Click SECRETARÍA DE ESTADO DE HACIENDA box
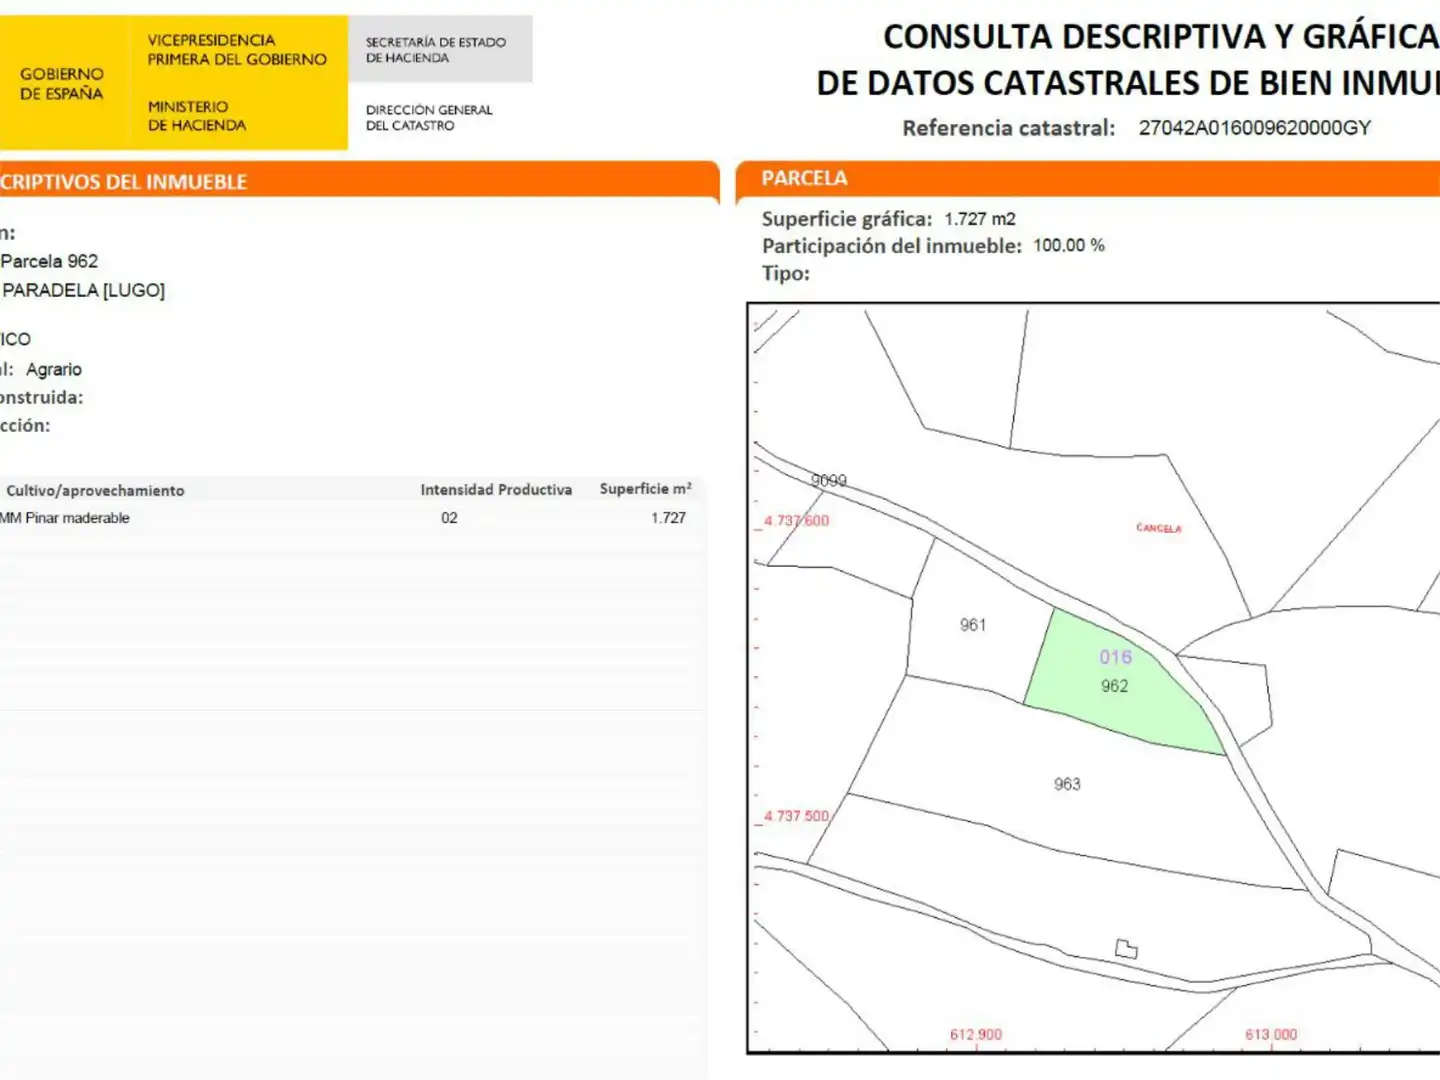The width and height of the screenshot is (1440, 1080). [x=440, y=49]
